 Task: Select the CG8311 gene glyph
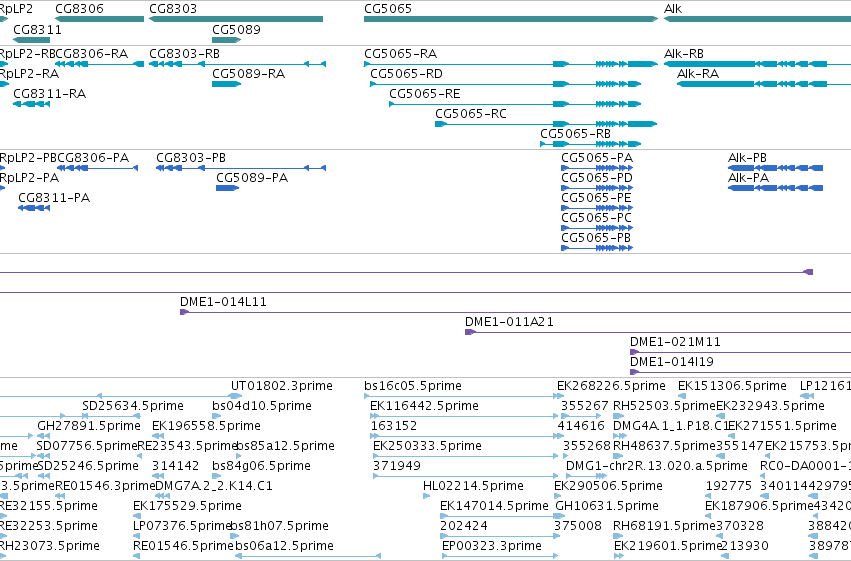[x=31, y=40]
